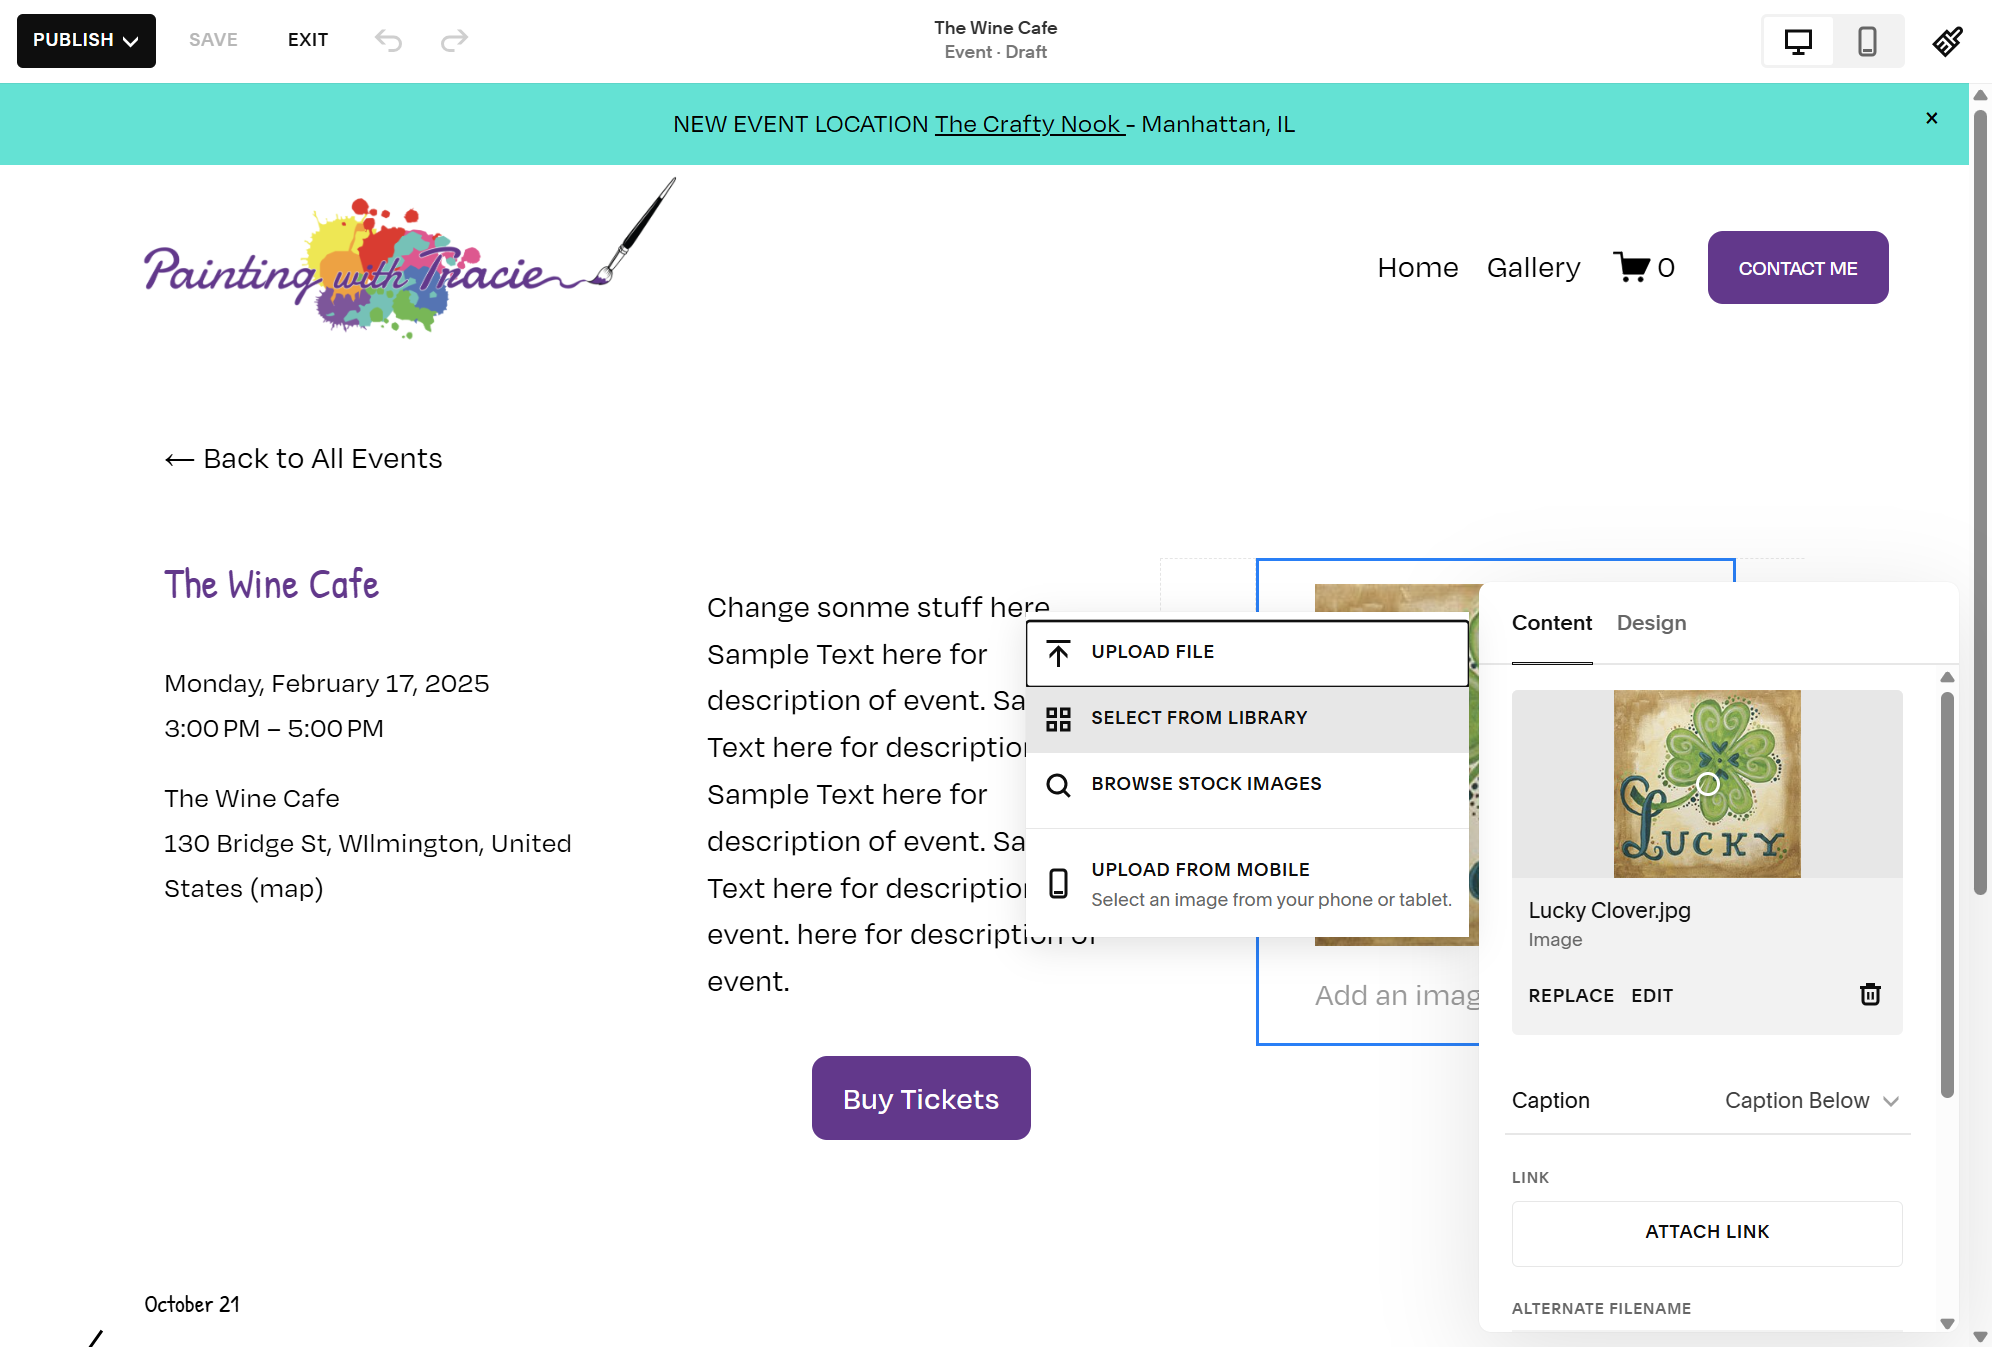Go to the Home nav link

(1418, 268)
